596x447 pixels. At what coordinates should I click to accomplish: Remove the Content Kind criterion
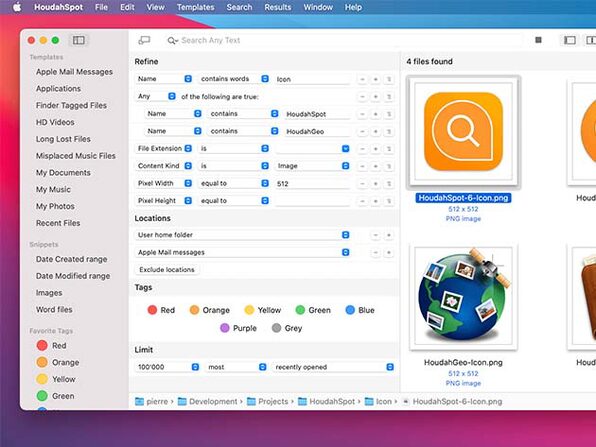[362, 166]
